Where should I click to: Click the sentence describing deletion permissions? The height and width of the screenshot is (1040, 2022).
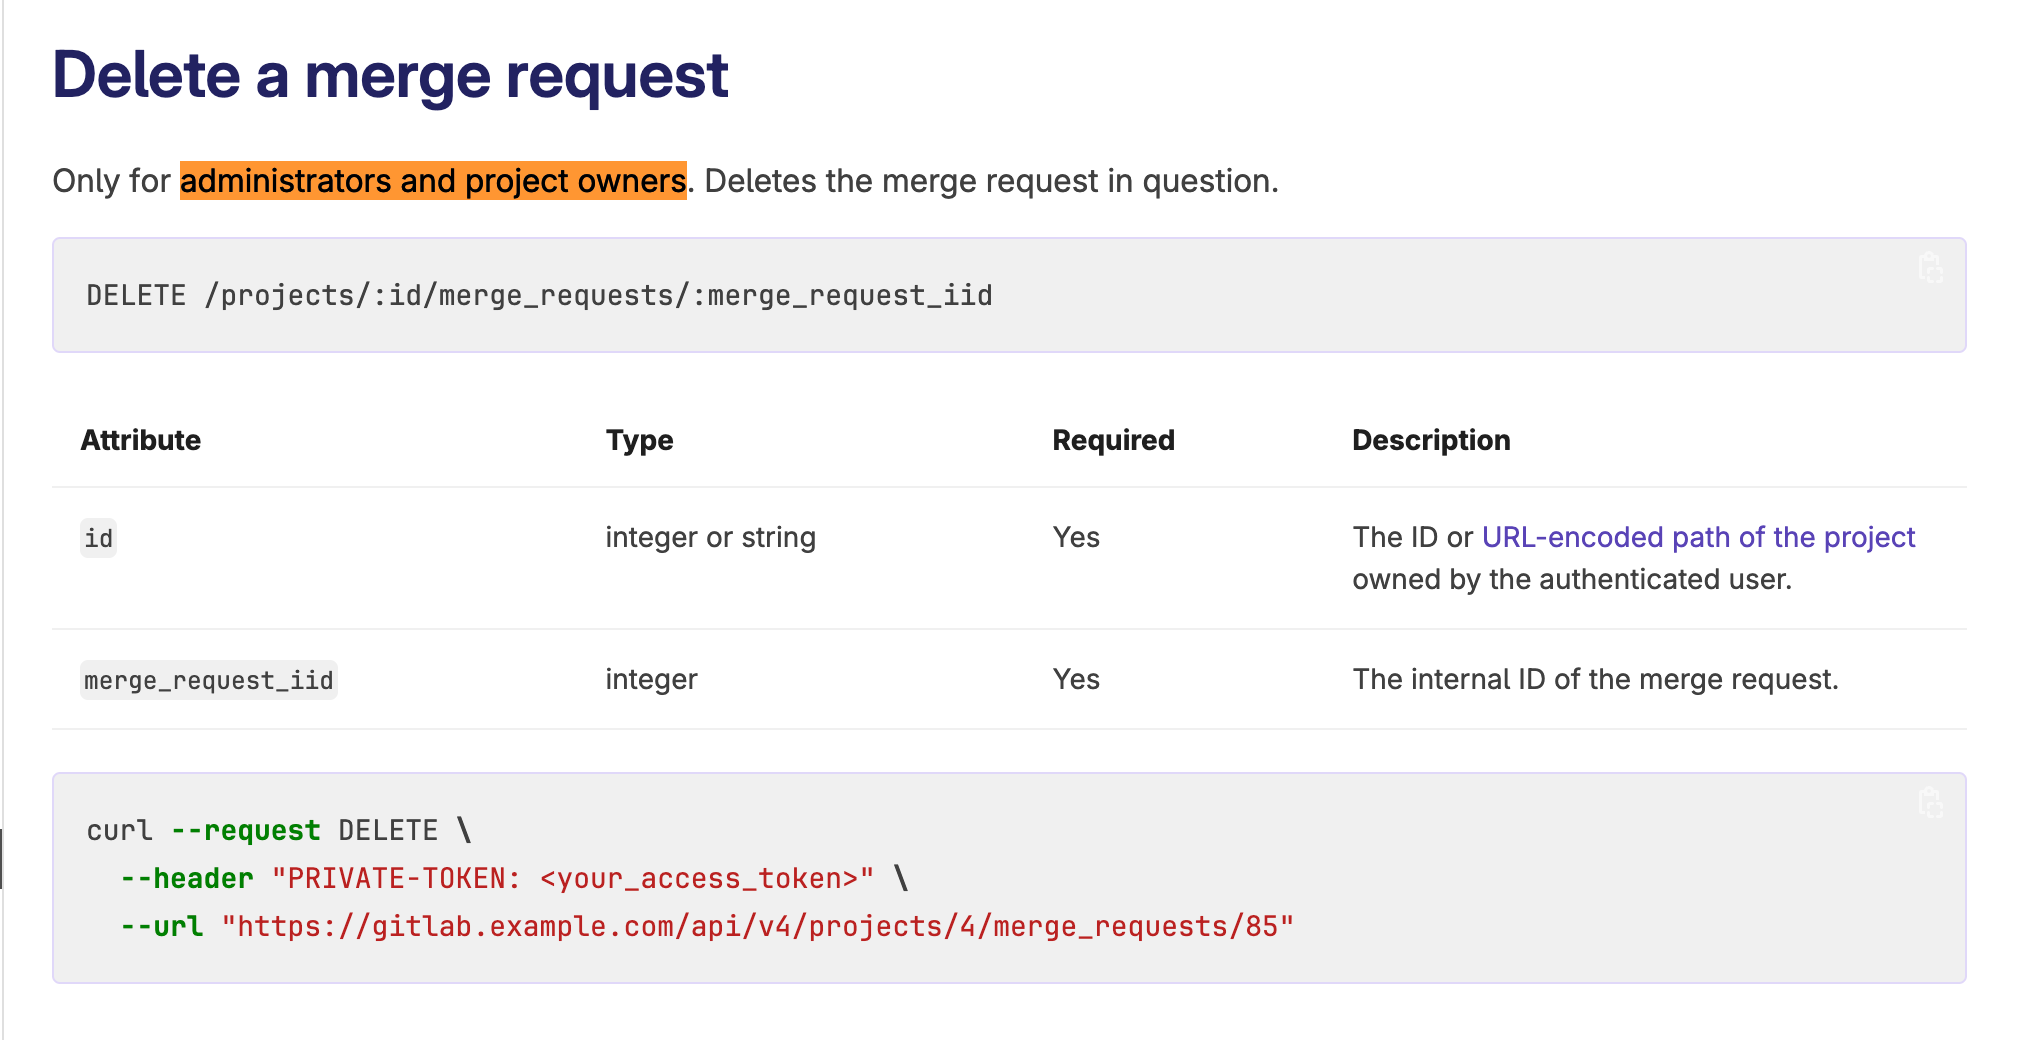click(x=665, y=181)
